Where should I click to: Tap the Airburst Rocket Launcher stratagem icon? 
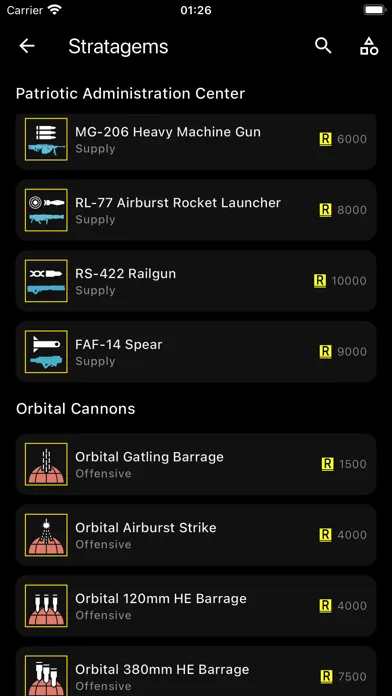(x=46, y=210)
